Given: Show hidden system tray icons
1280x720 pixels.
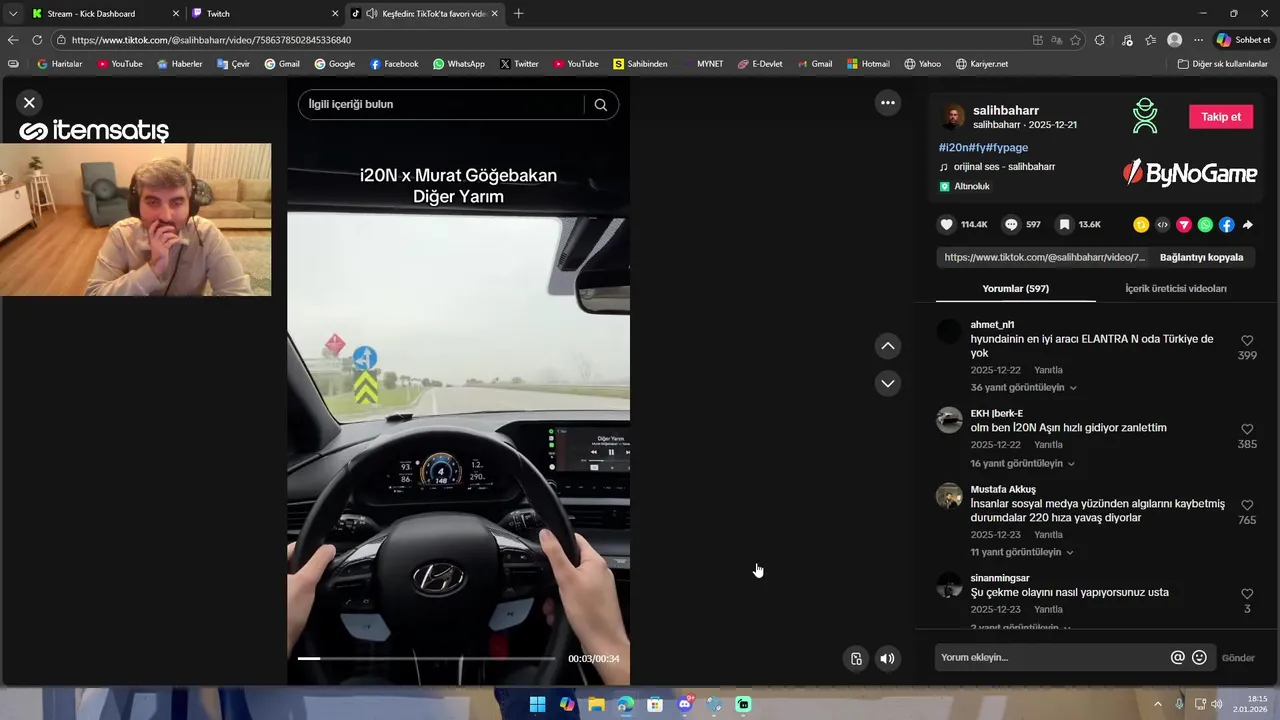Looking at the screenshot, I should (x=1158, y=704).
